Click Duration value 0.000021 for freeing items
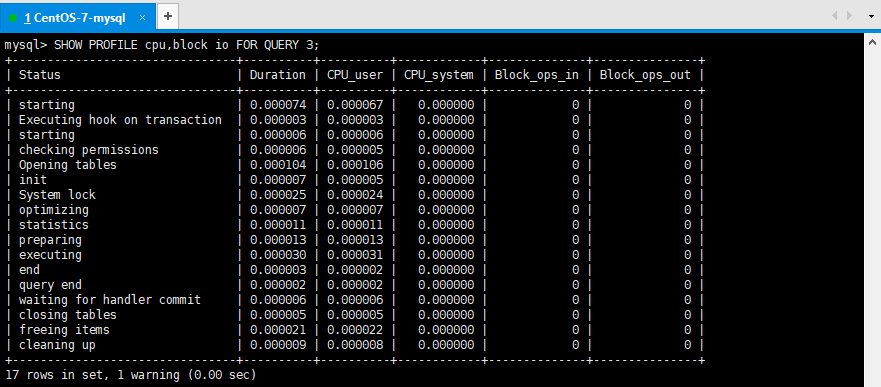 point(278,330)
